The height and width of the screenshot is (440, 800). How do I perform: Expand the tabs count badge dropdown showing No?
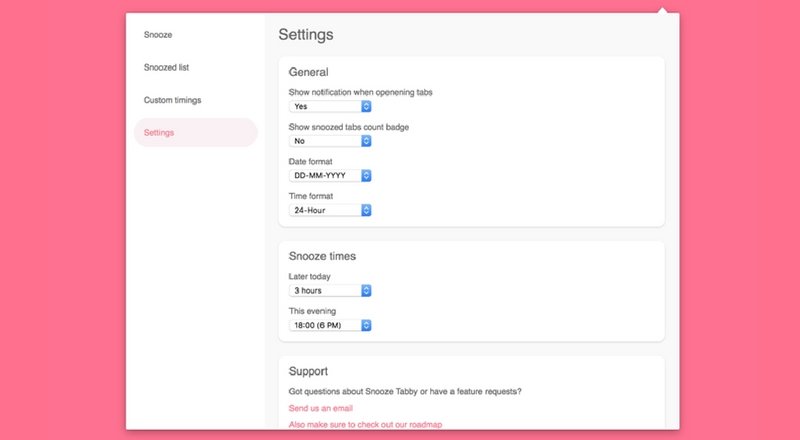point(330,141)
